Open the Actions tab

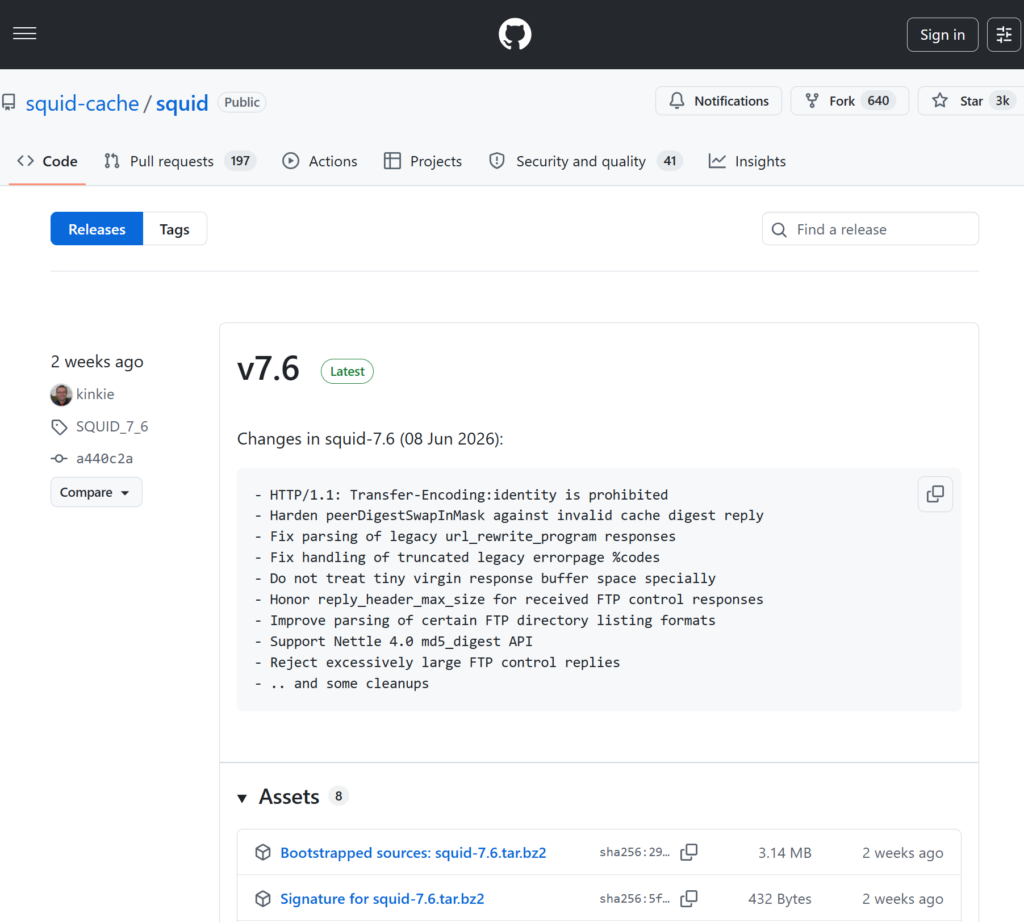point(320,161)
